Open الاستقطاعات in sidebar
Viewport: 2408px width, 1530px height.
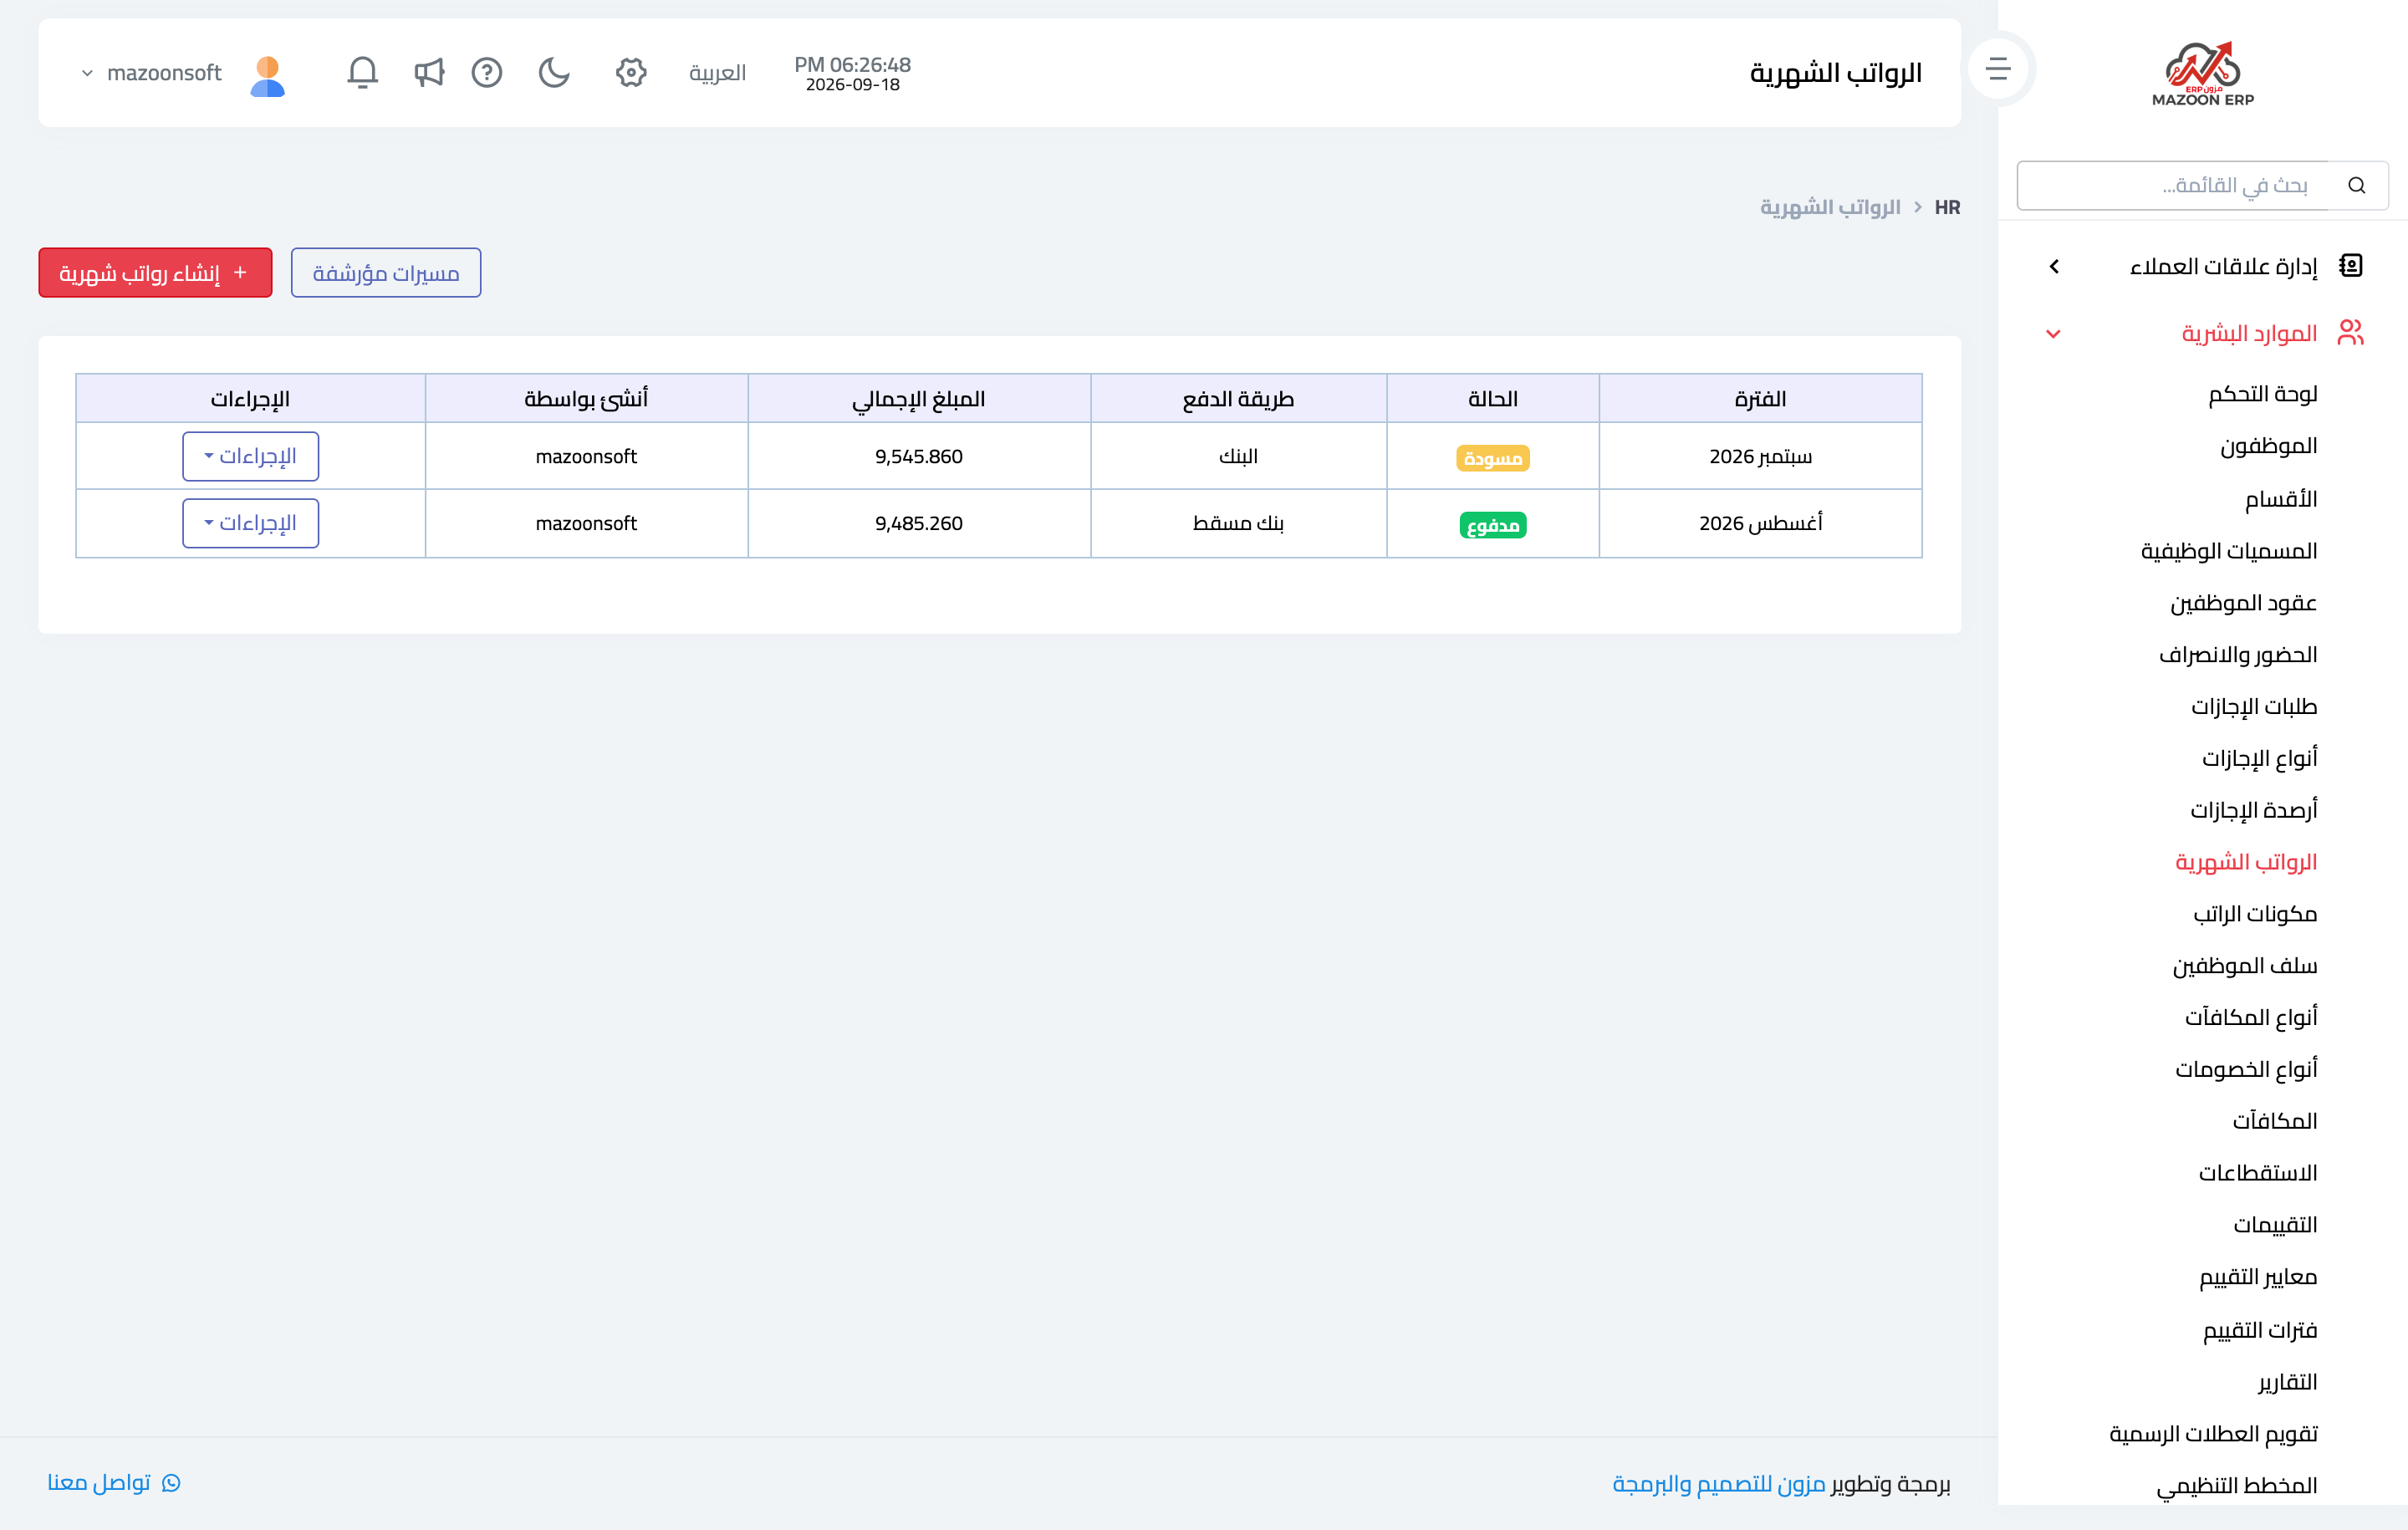[x=2258, y=1173]
